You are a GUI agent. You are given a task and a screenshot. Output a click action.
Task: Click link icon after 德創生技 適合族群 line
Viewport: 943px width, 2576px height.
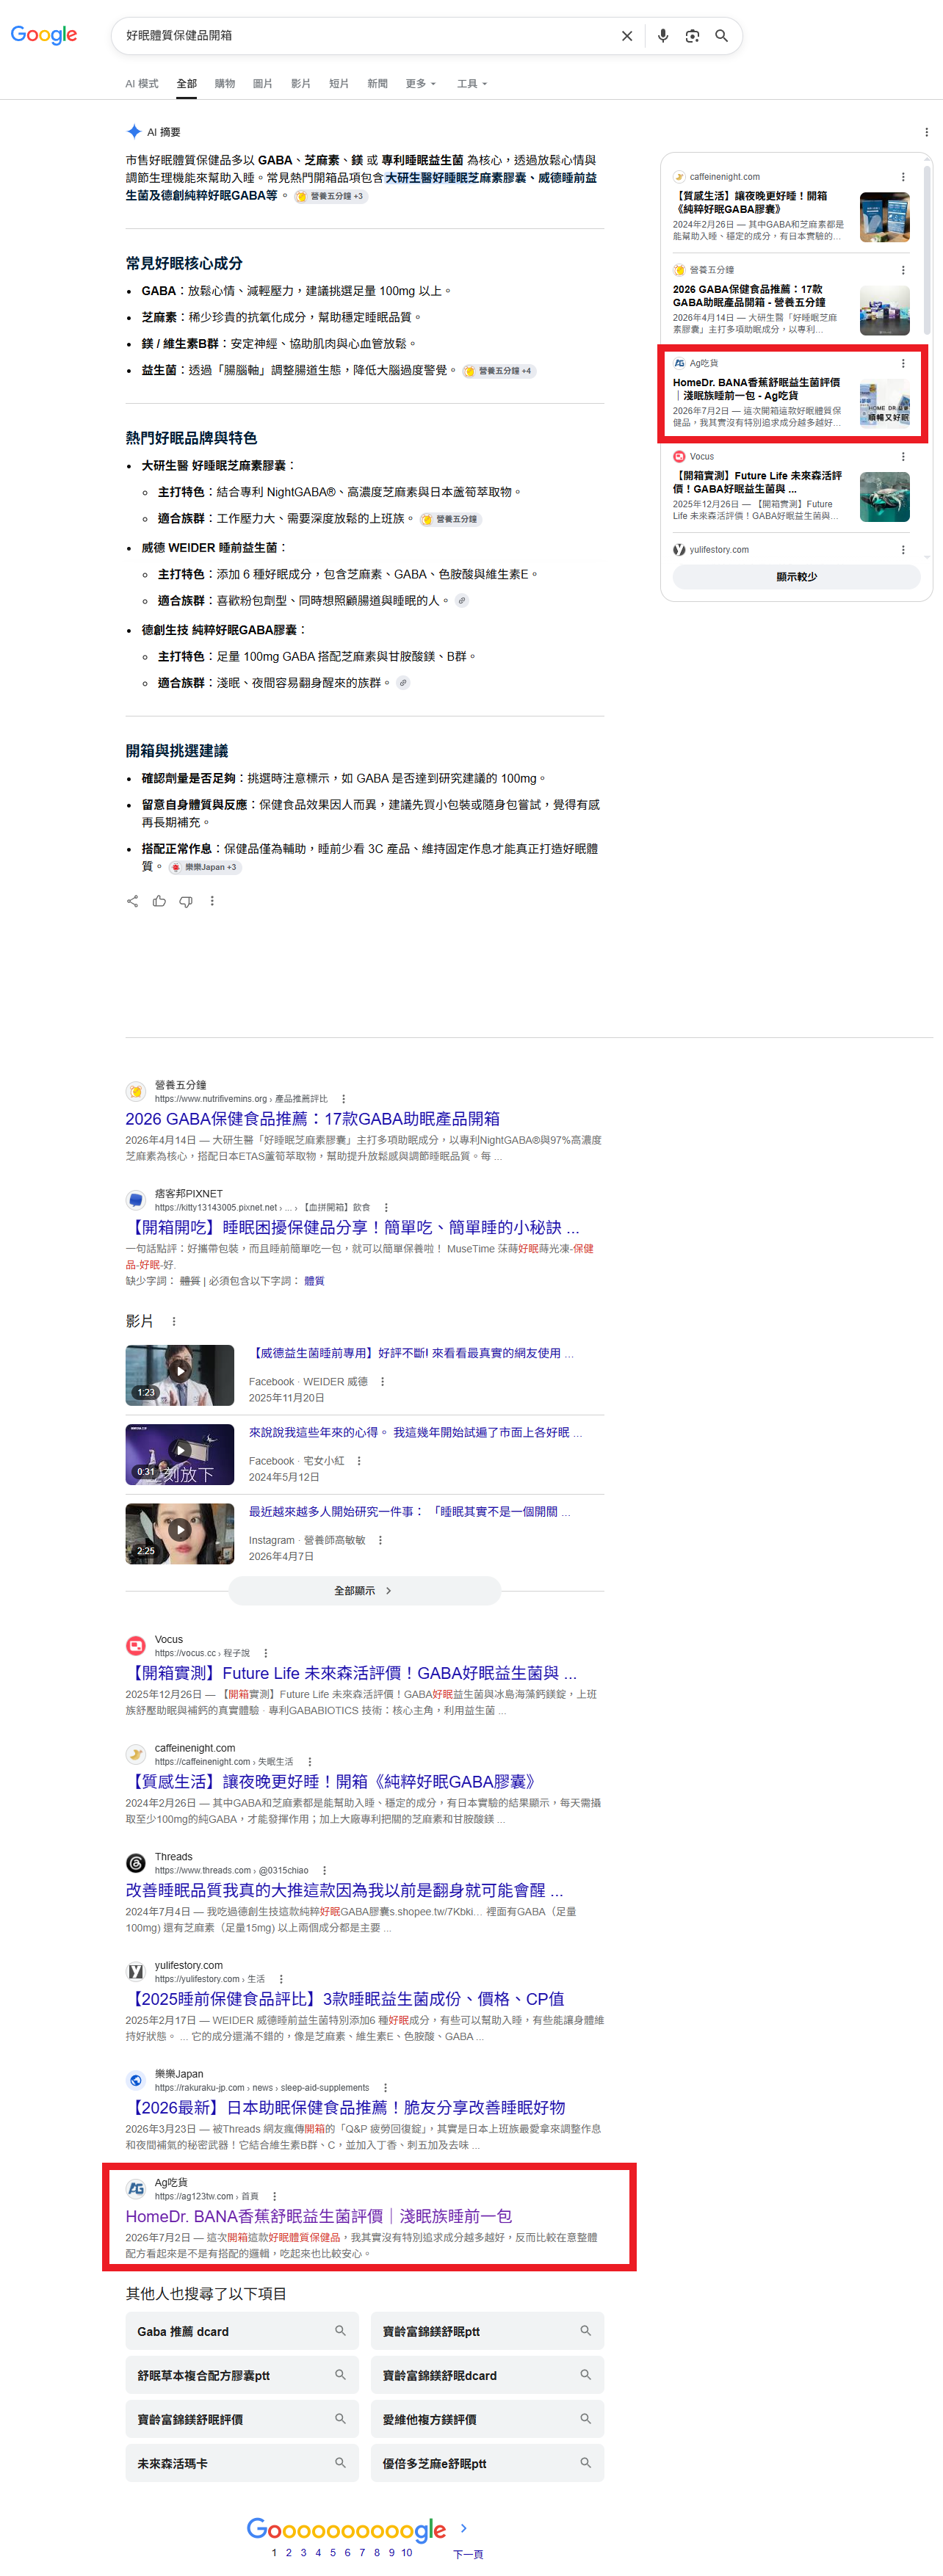point(403,683)
